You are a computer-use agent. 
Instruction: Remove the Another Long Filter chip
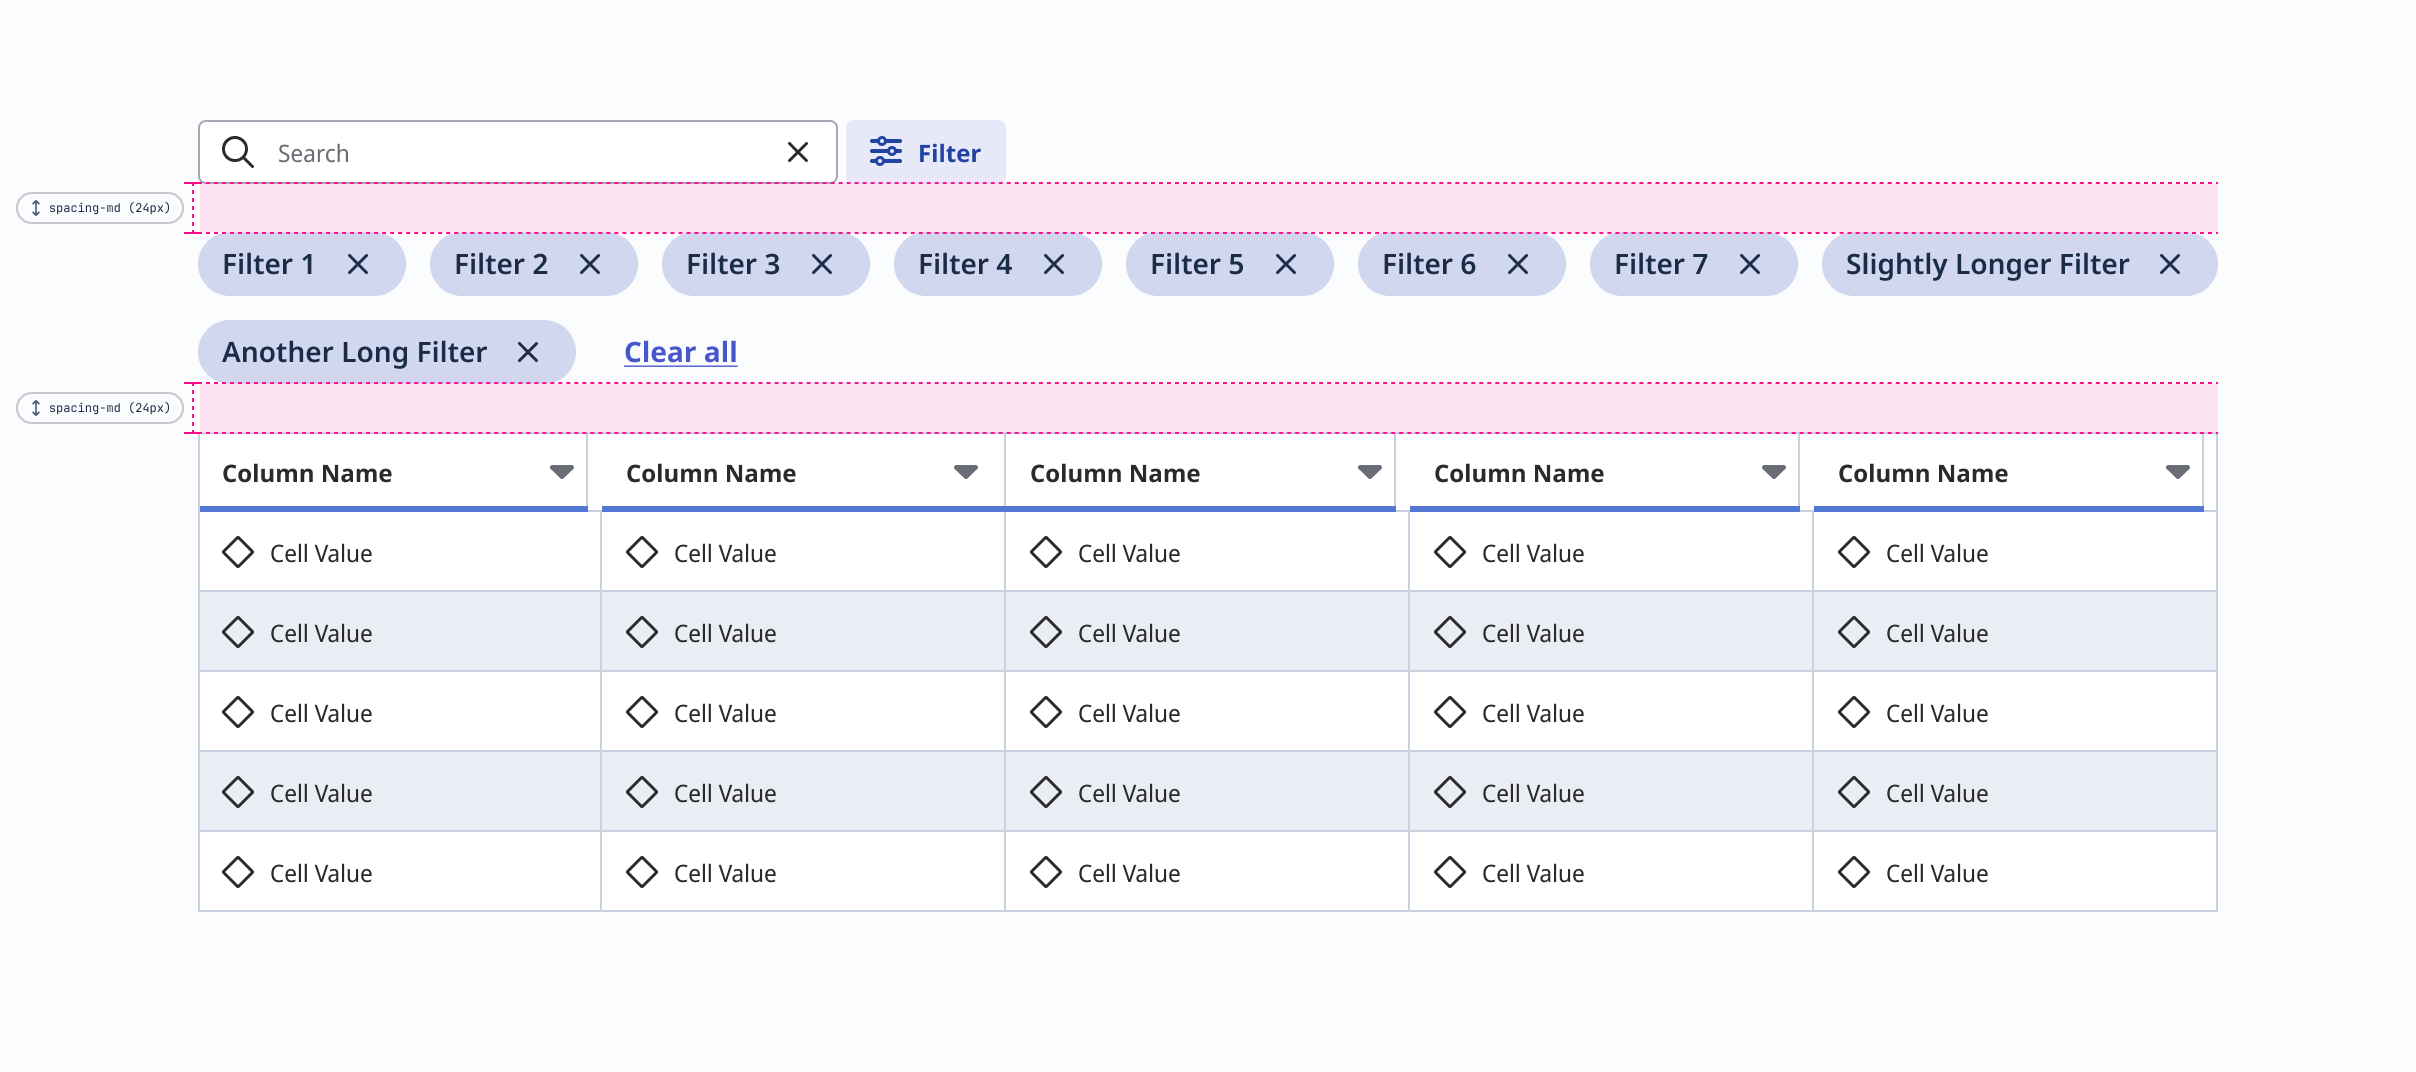click(x=528, y=352)
